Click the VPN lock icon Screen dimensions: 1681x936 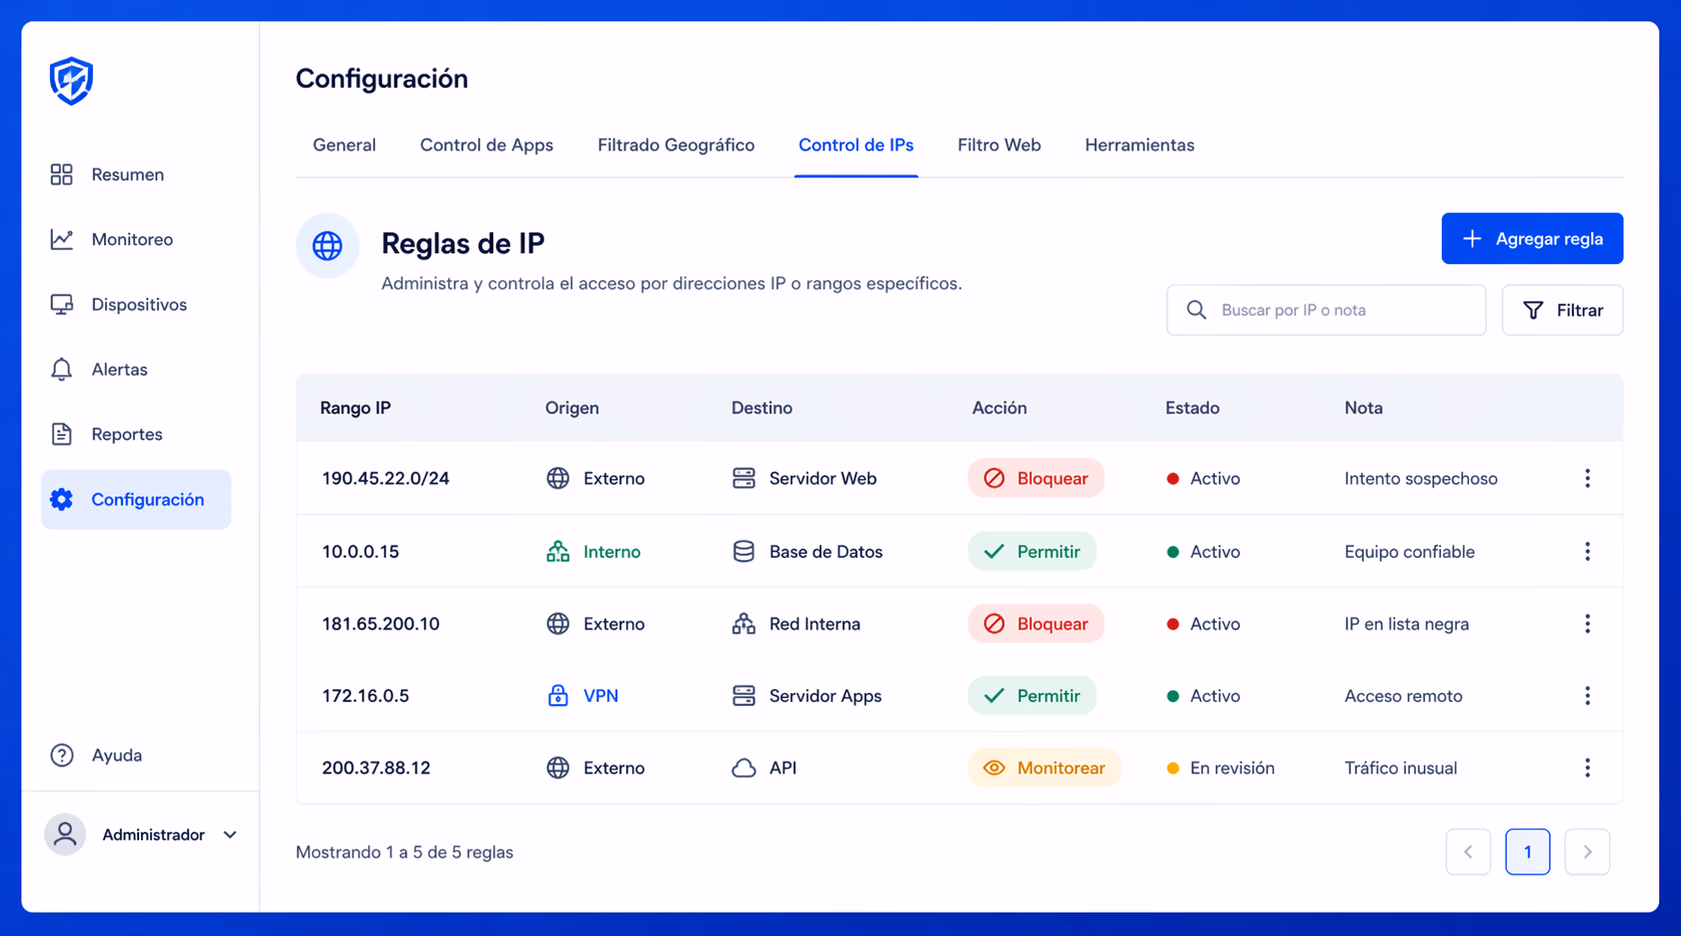point(558,695)
